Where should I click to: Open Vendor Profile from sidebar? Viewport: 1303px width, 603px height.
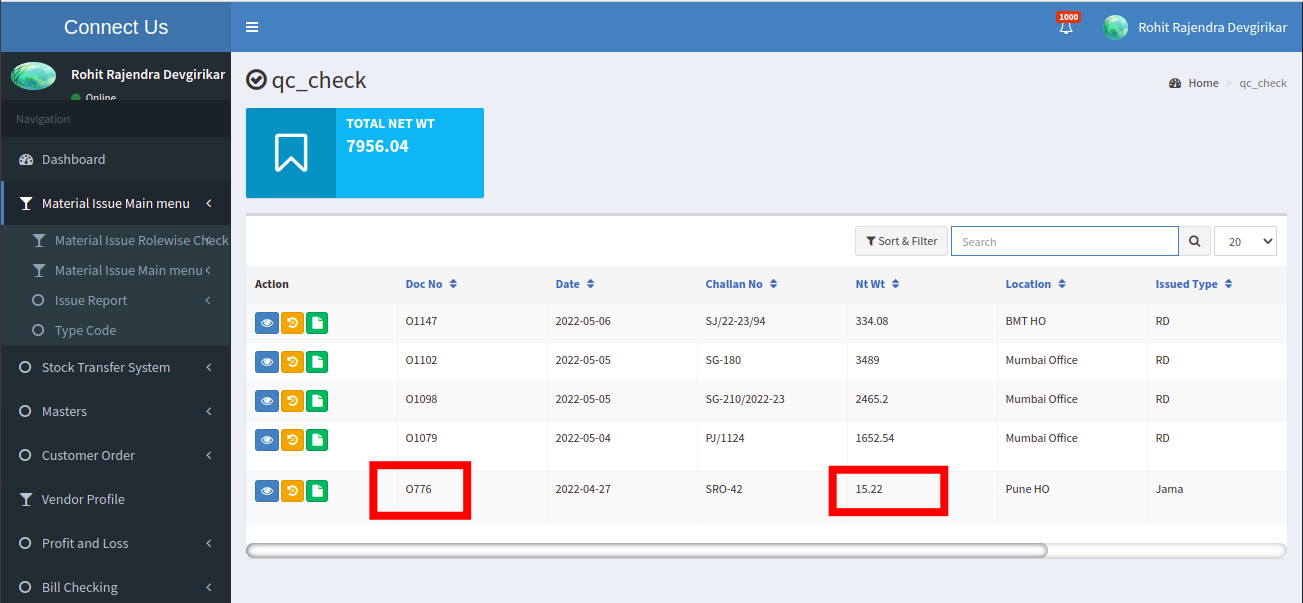(x=116, y=499)
